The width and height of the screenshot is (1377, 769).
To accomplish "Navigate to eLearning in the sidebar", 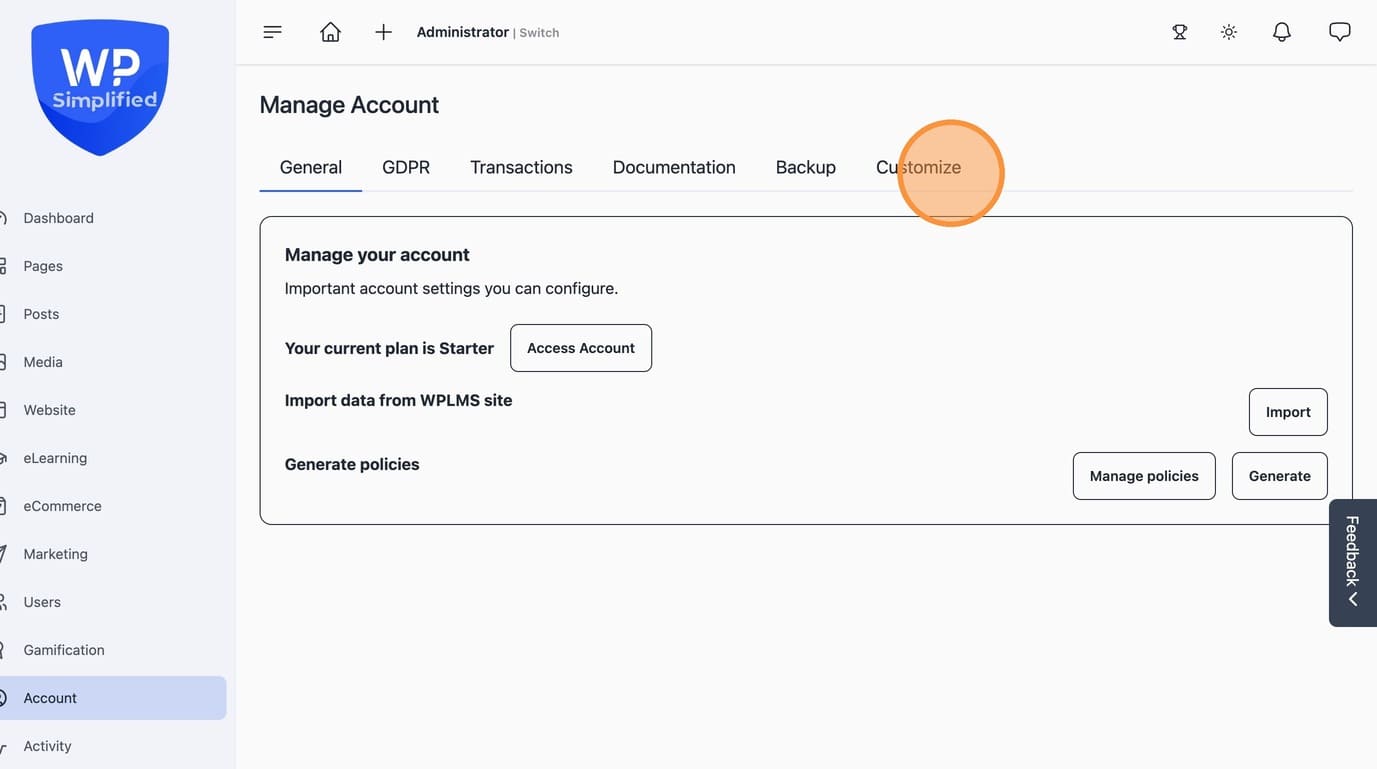I will click(55, 458).
